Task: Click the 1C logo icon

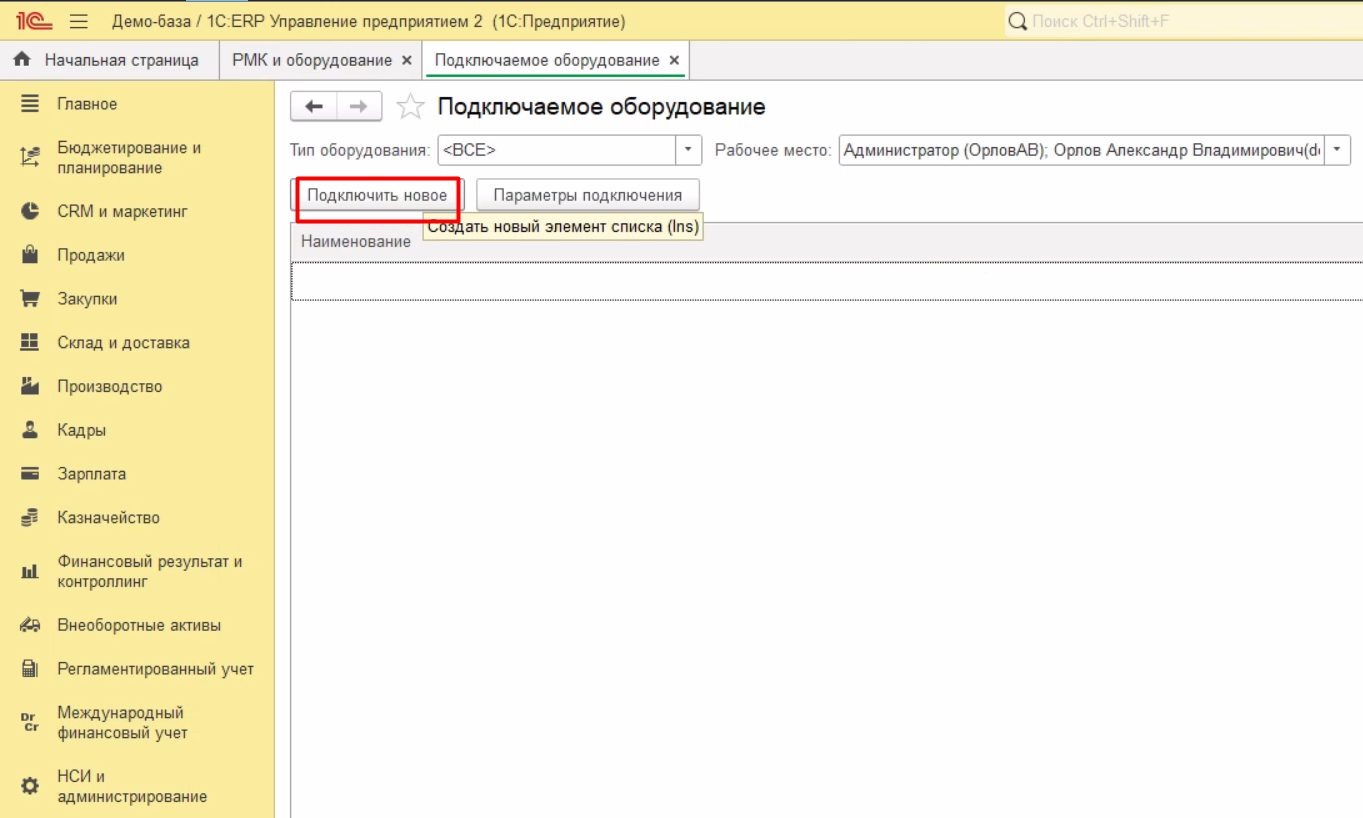Action: 34,21
